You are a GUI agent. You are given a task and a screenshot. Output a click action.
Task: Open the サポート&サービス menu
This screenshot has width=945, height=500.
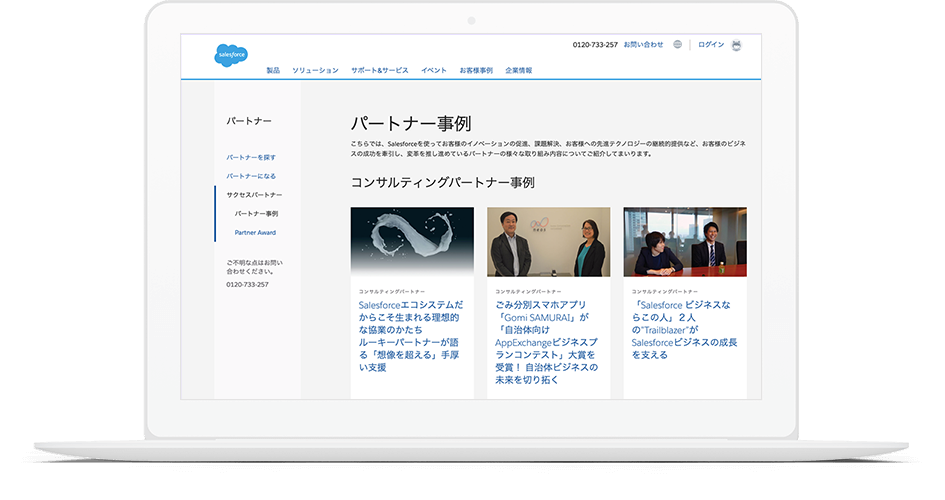click(x=380, y=70)
